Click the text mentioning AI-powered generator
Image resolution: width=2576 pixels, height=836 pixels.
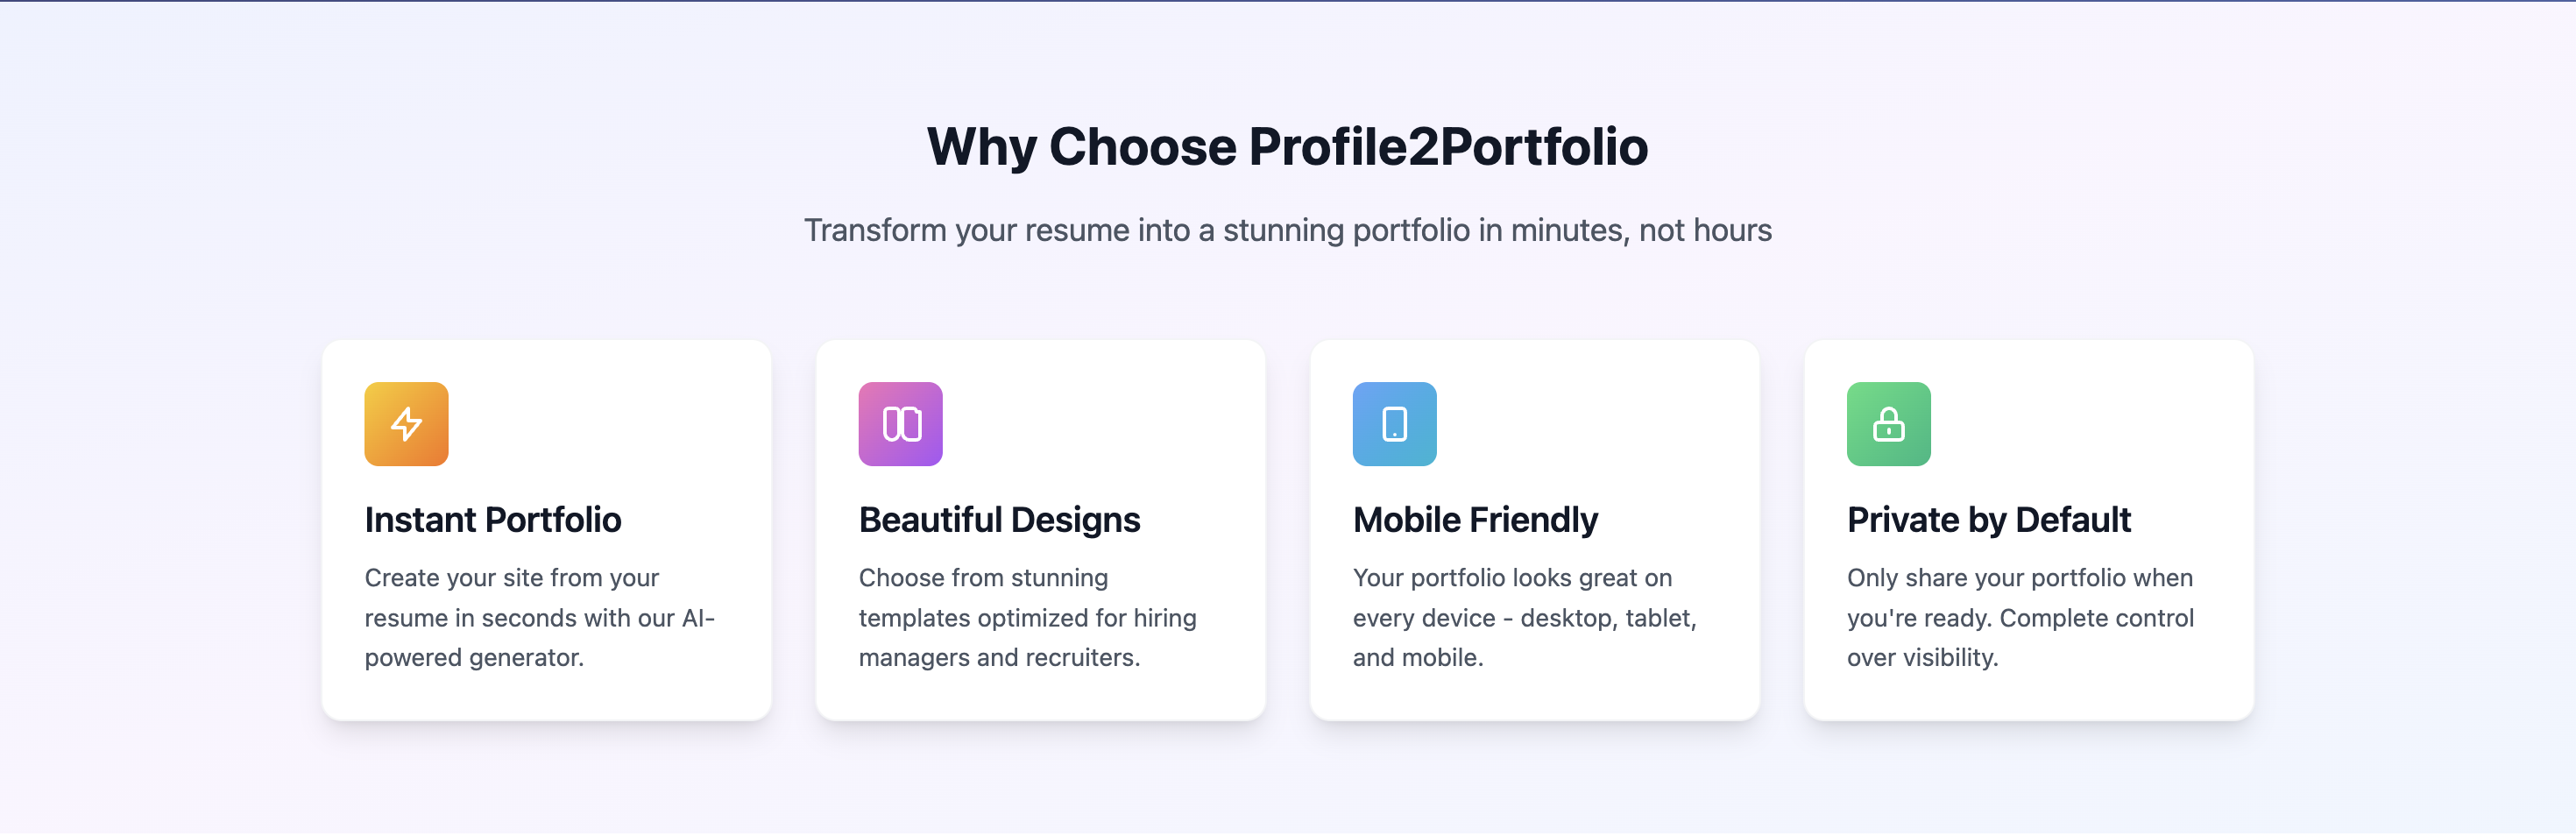tap(540, 617)
